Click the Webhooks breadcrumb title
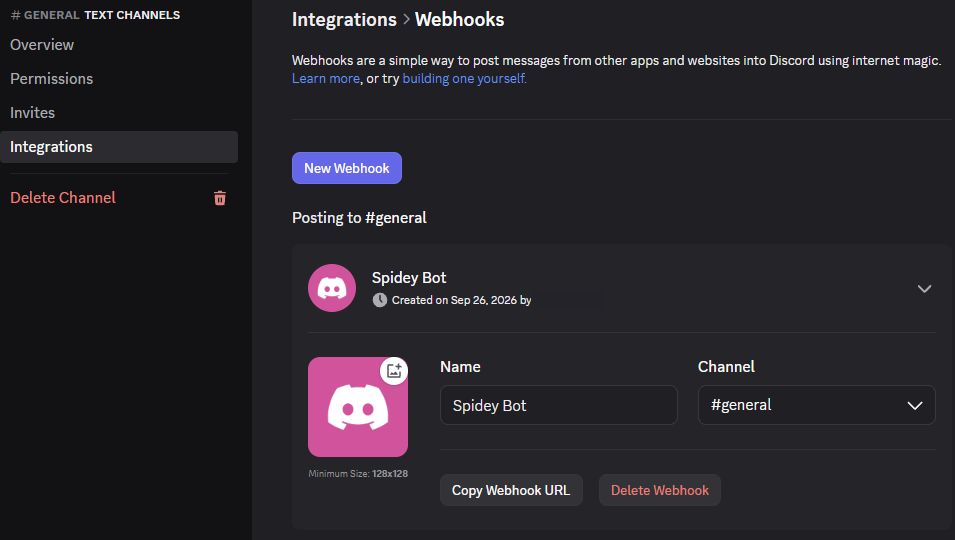 459,19
